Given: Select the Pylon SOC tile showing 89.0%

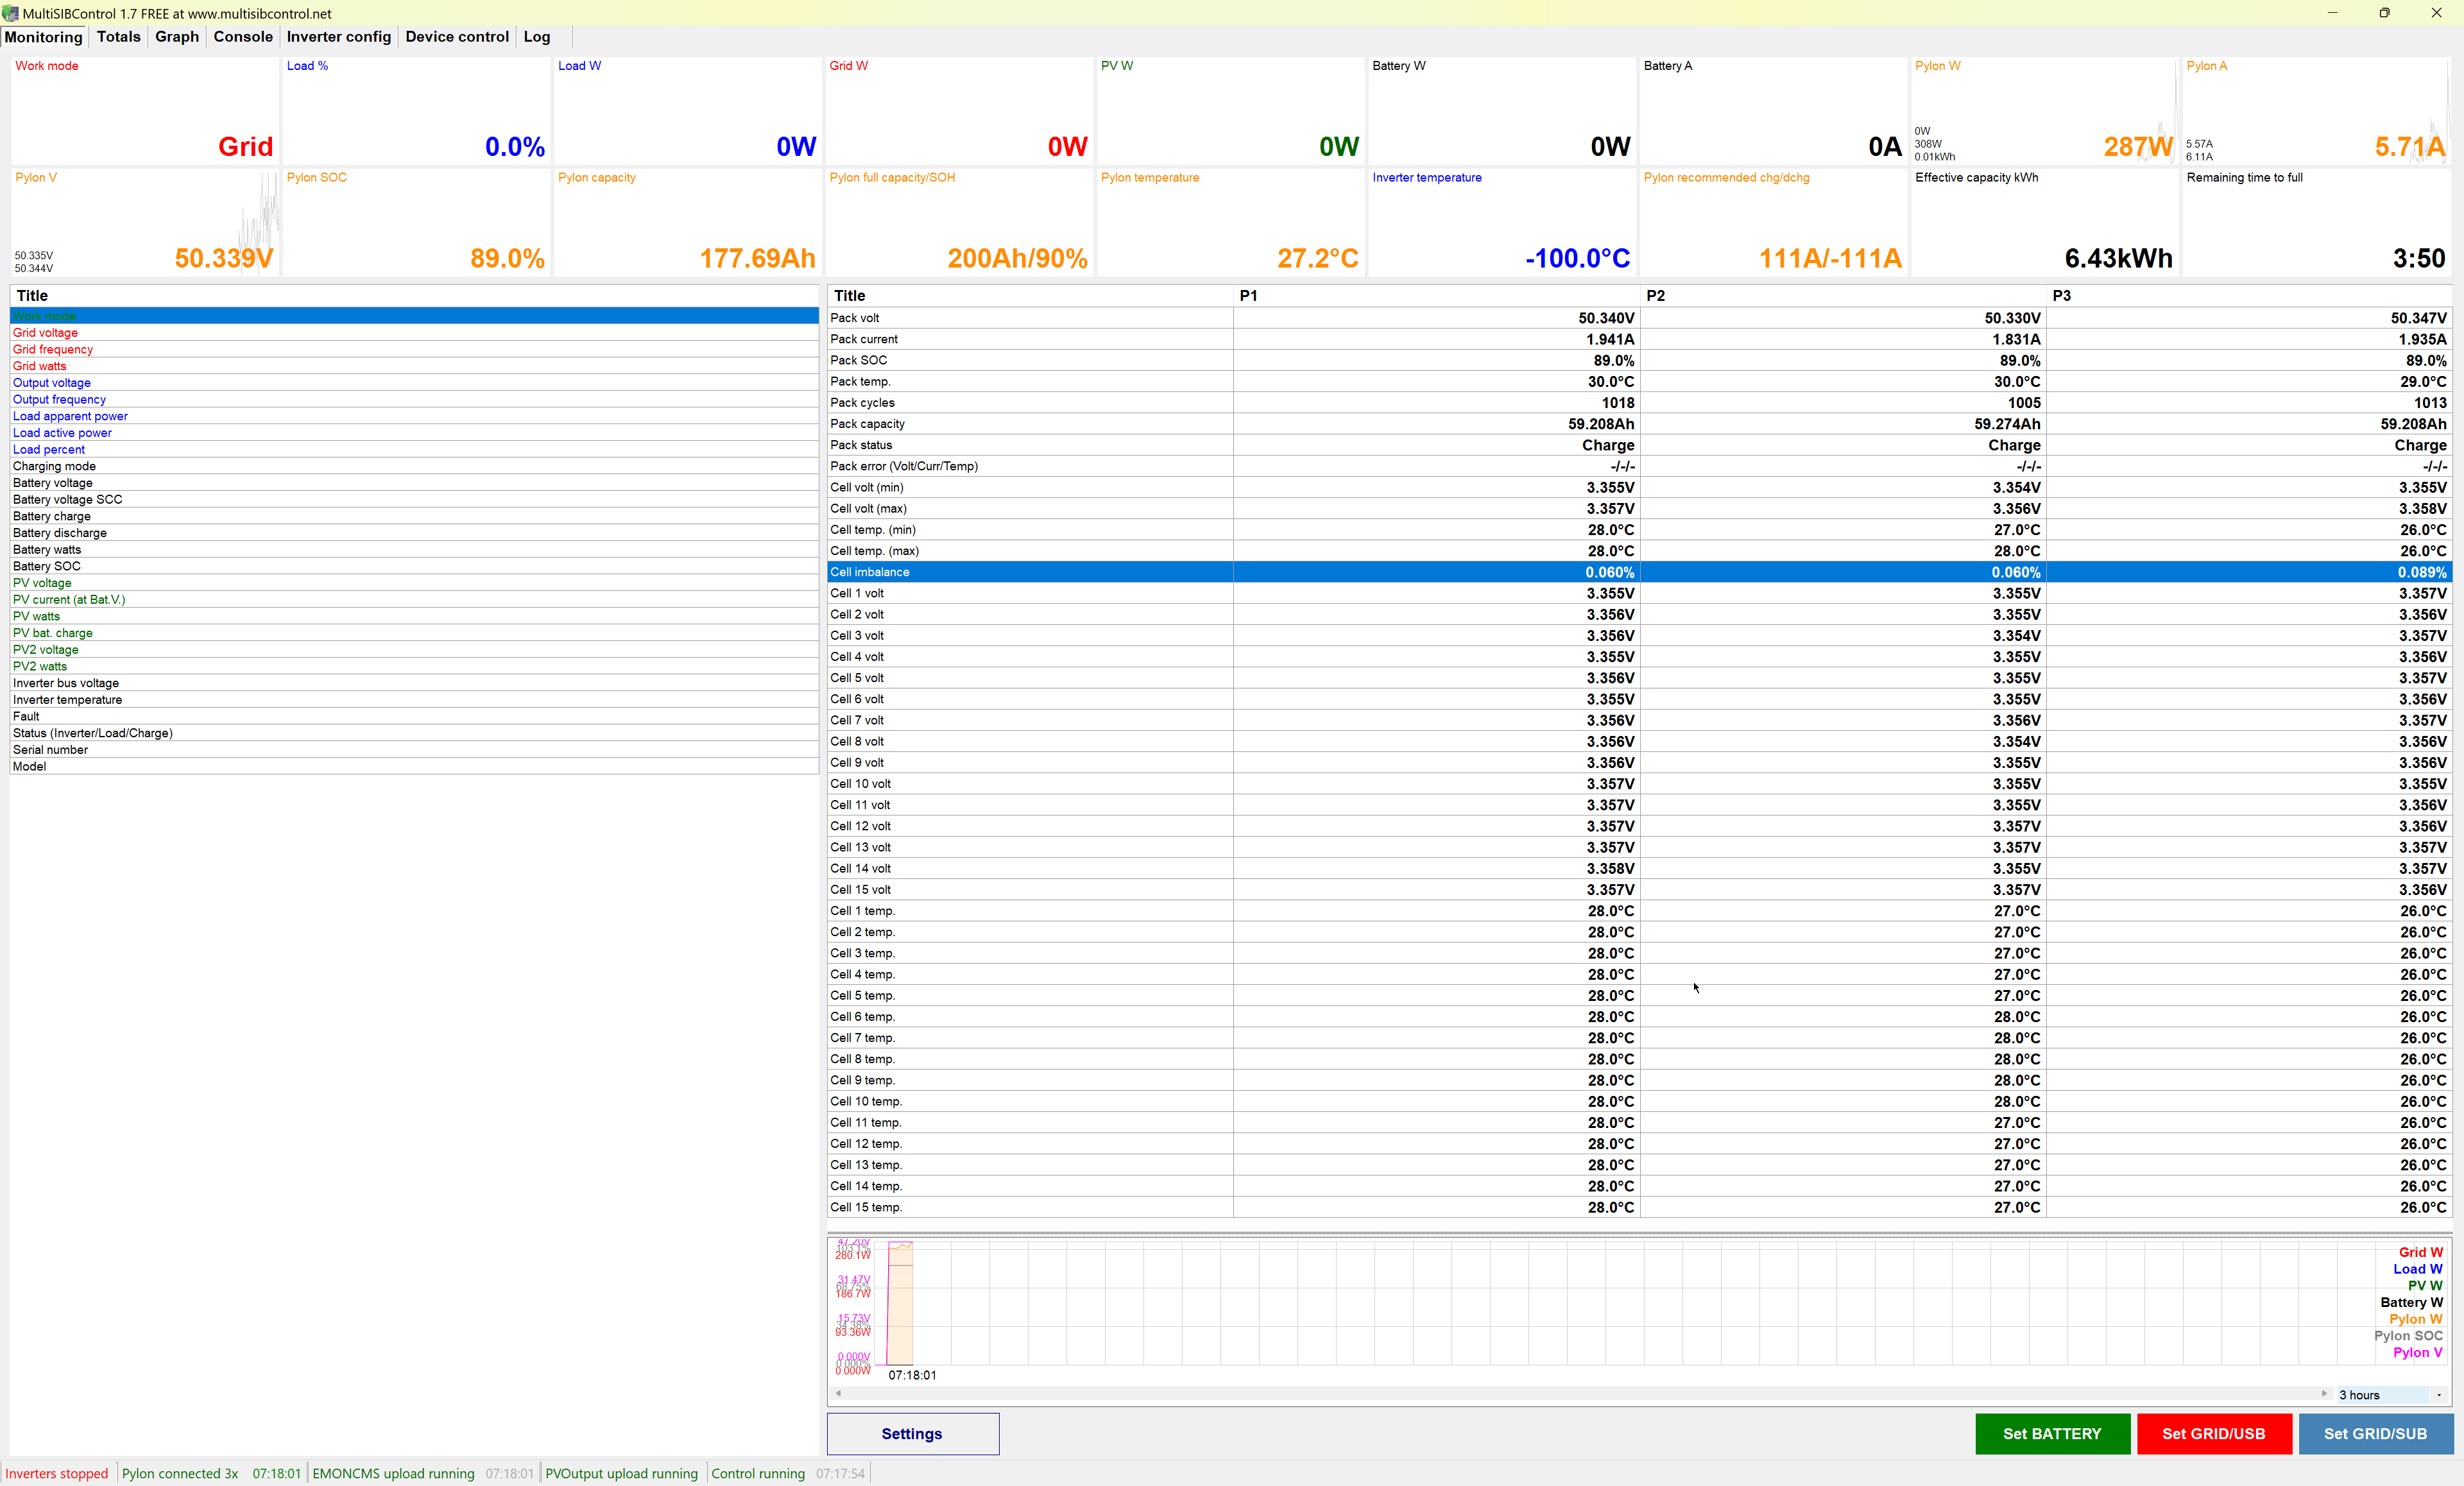Looking at the screenshot, I should [416, 222].
